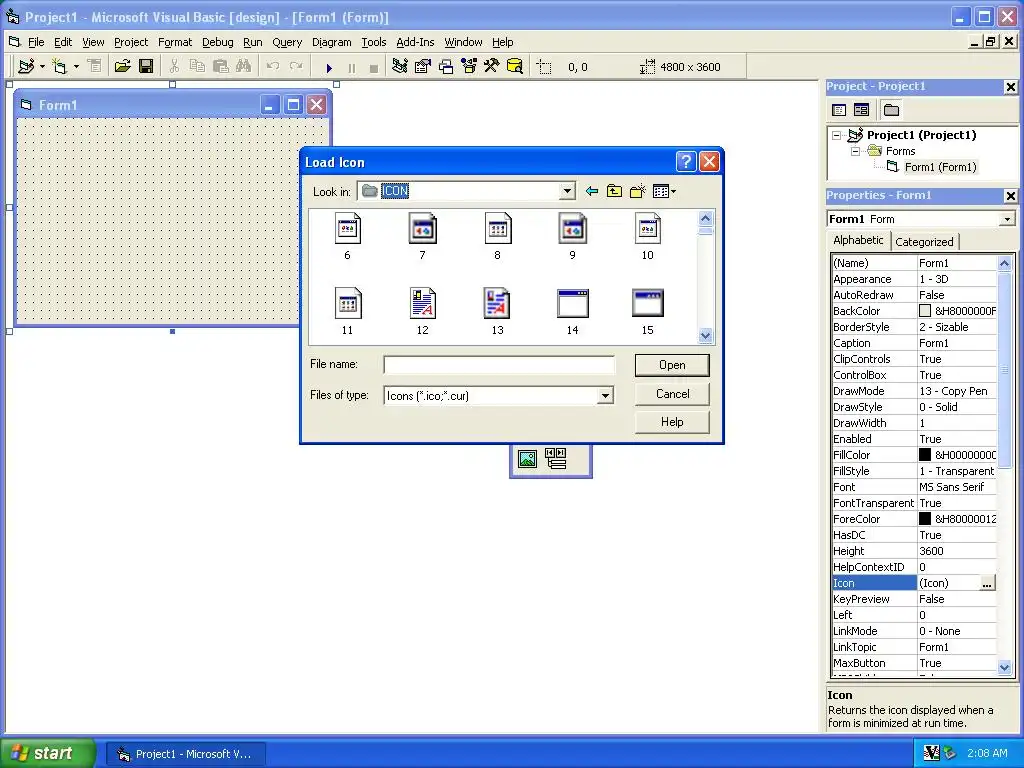Click the ForeColor black swatch
Viewport: 1024px width, 768px height.
(925, 519)
